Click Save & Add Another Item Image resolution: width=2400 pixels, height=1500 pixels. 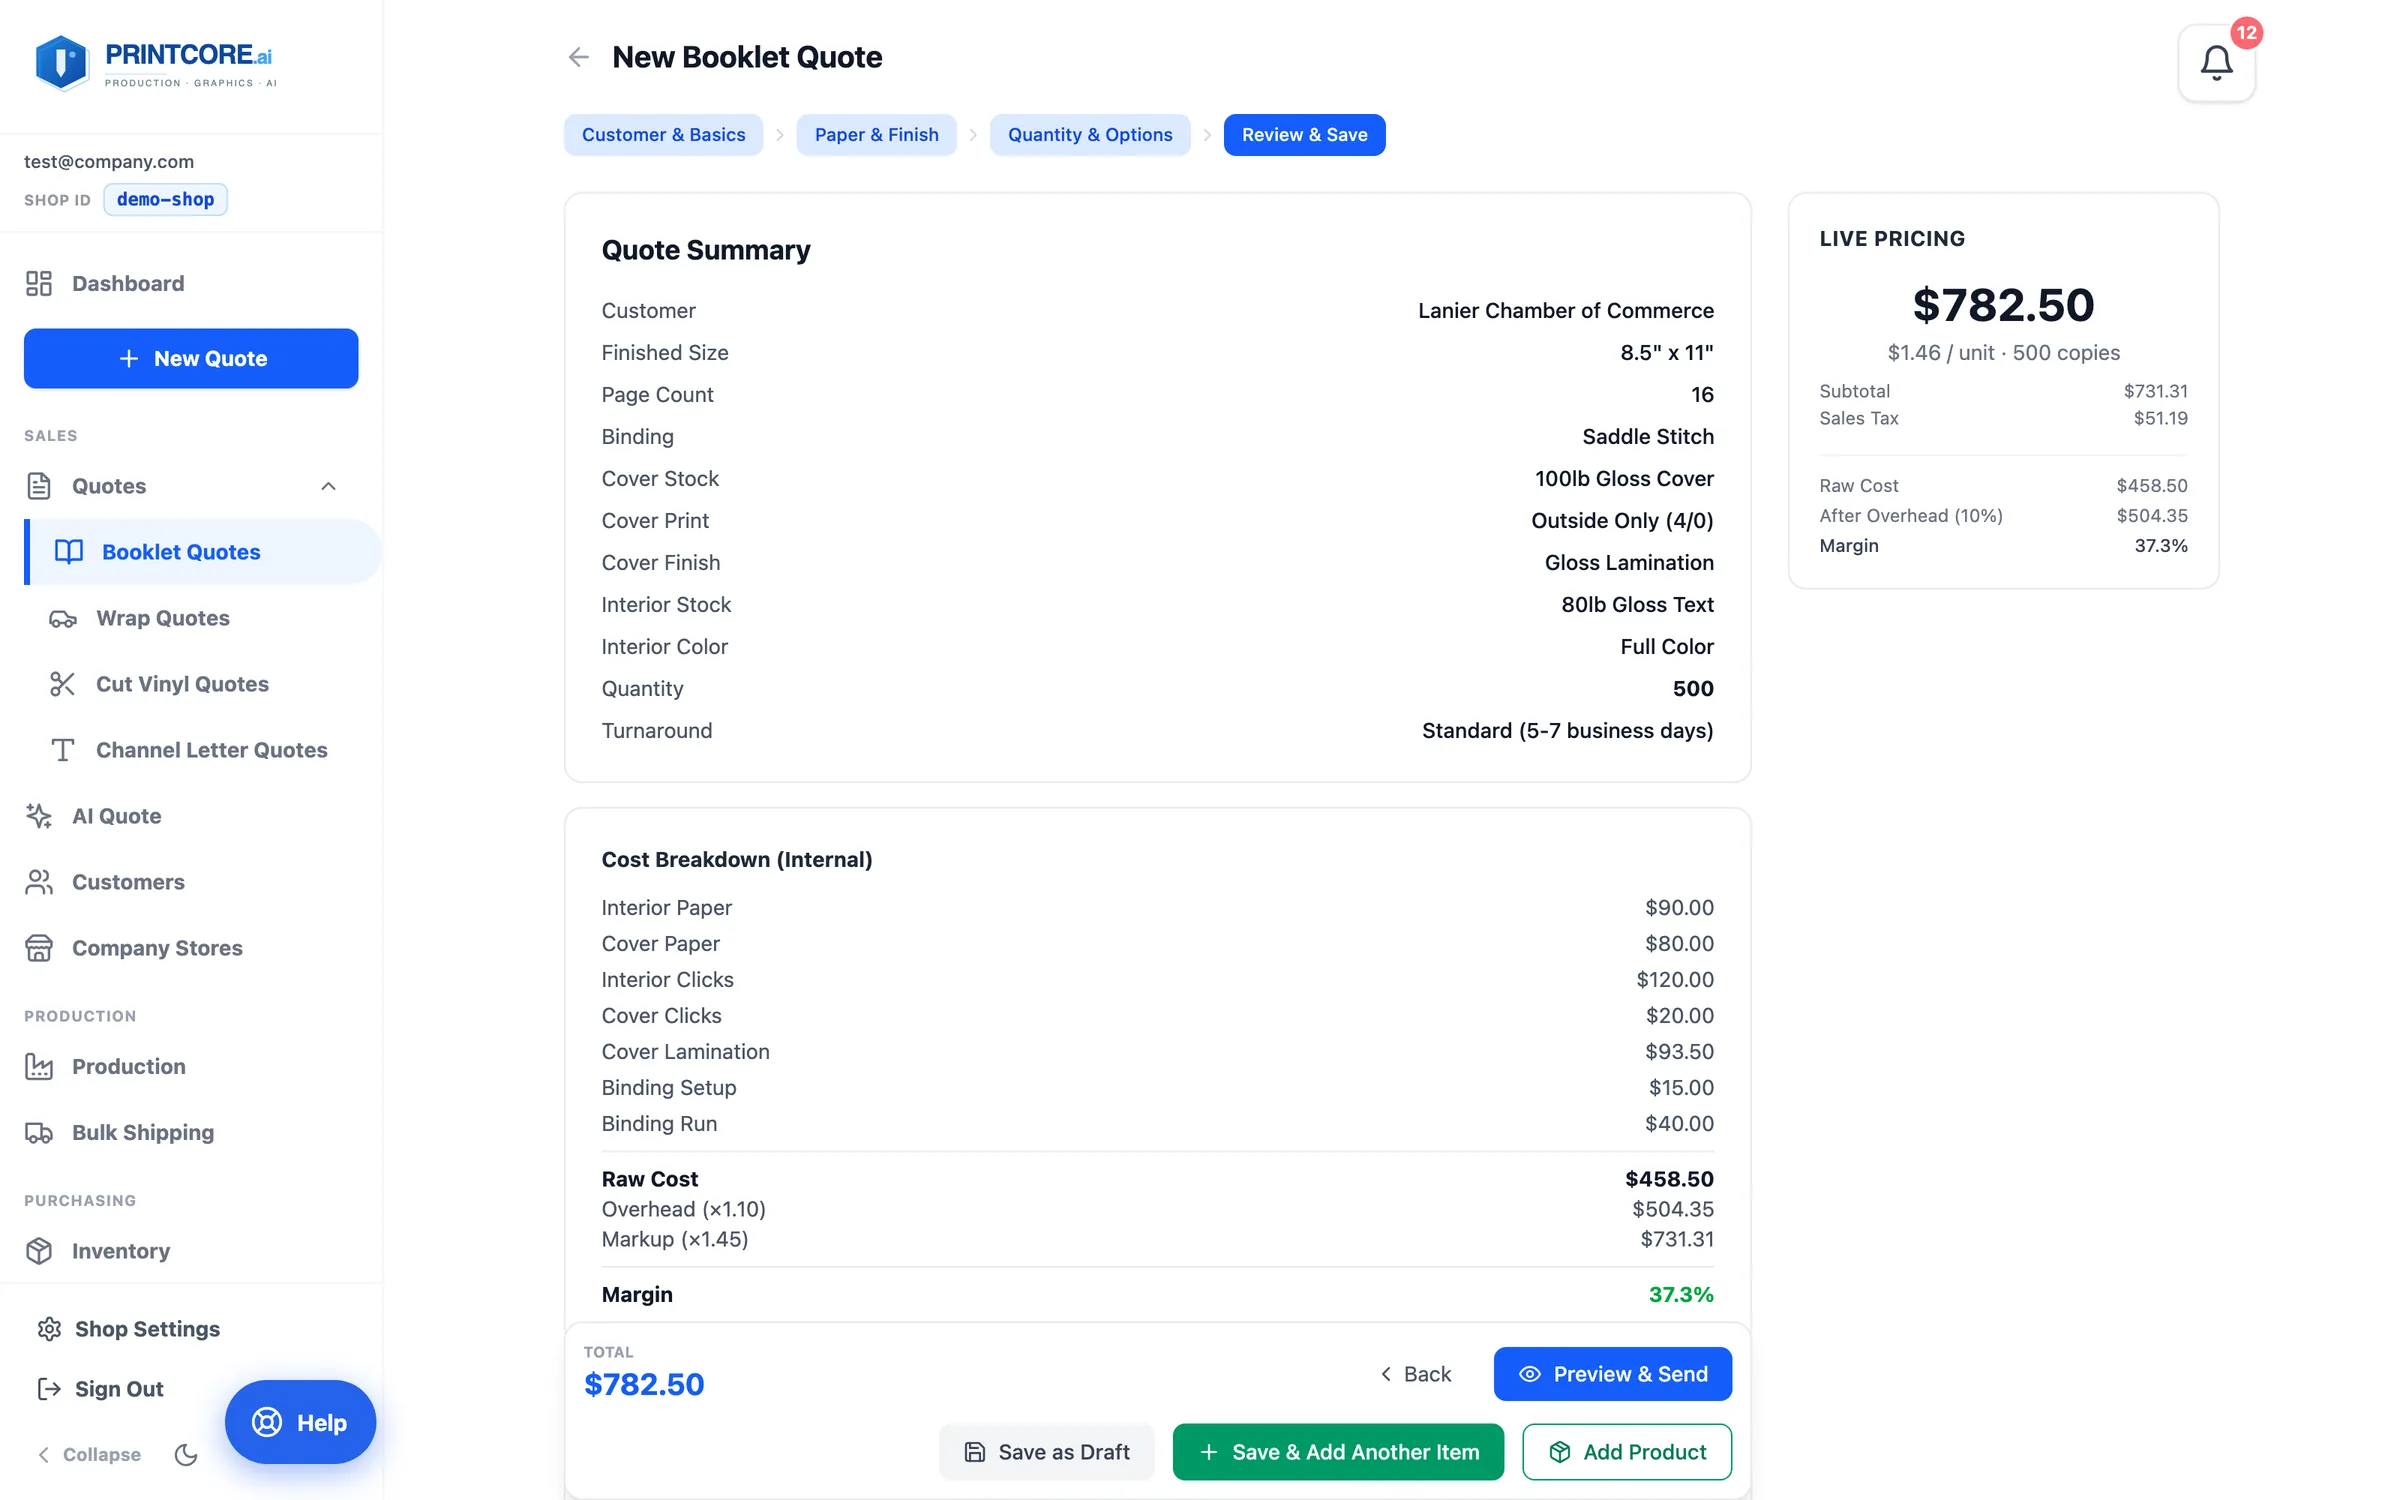1338,1452
